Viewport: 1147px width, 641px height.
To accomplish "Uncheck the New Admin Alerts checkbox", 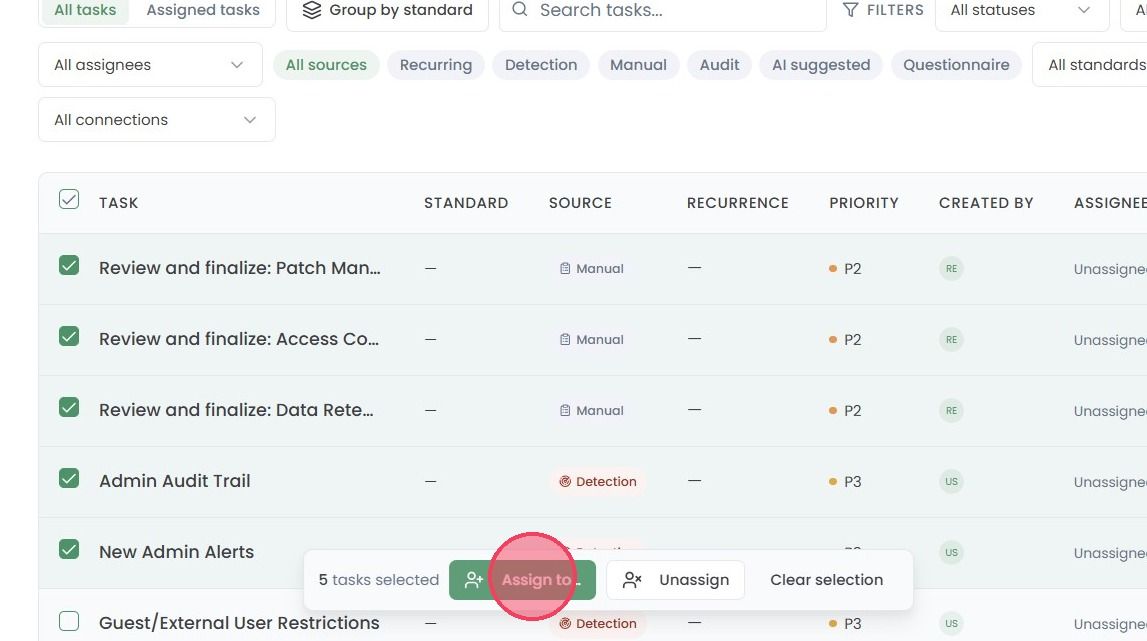I will pyautogui.click(x=69, y=549).
